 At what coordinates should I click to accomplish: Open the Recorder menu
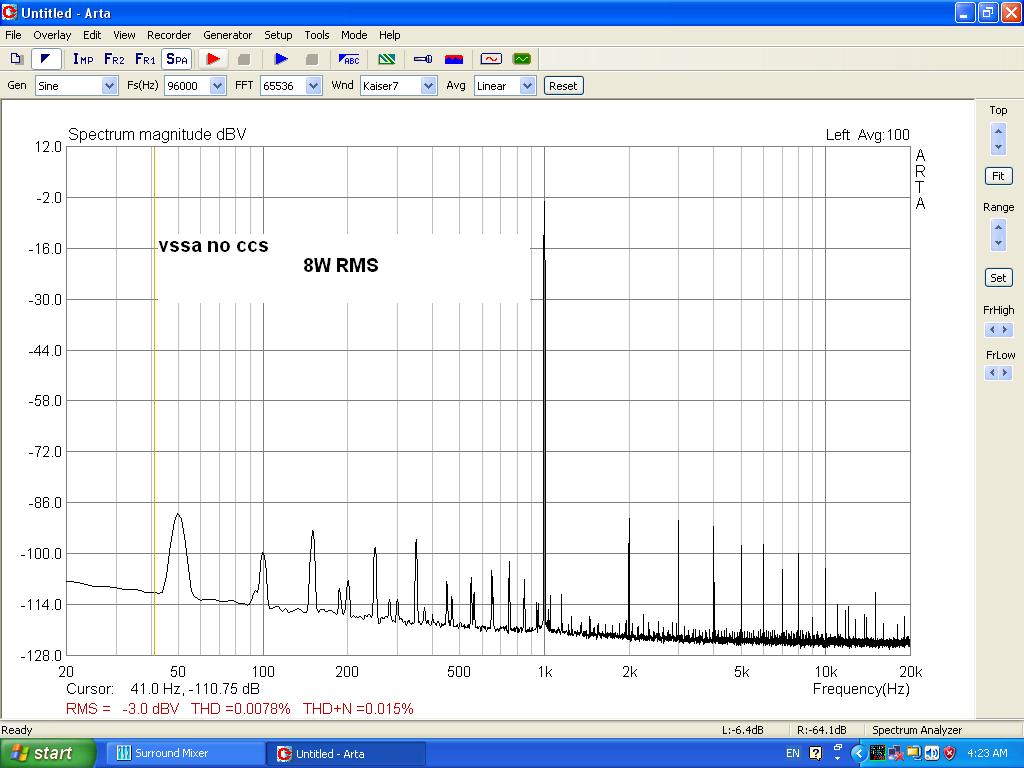coord(169,35)
